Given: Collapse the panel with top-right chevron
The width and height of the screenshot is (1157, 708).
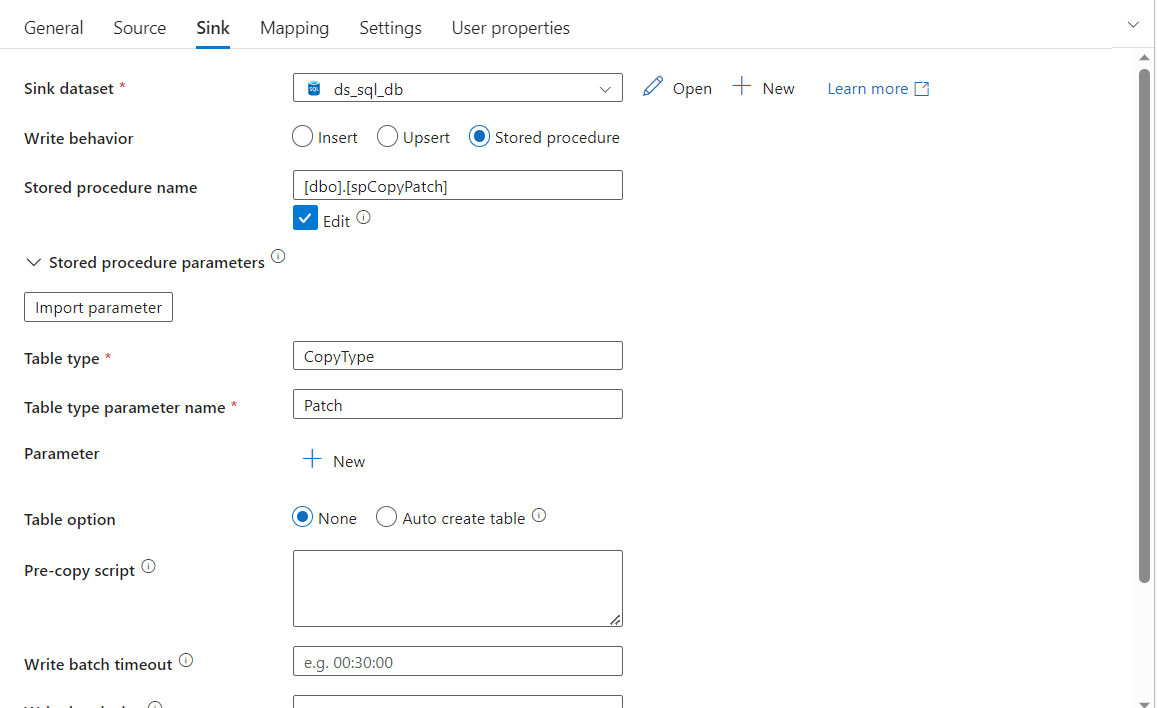Looking at the screenshot, I should (1133, 25).
